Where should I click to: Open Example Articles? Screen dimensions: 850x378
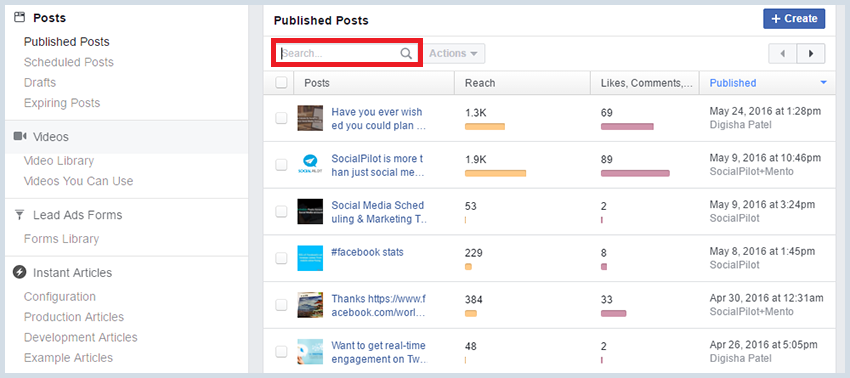pos(68,358)
